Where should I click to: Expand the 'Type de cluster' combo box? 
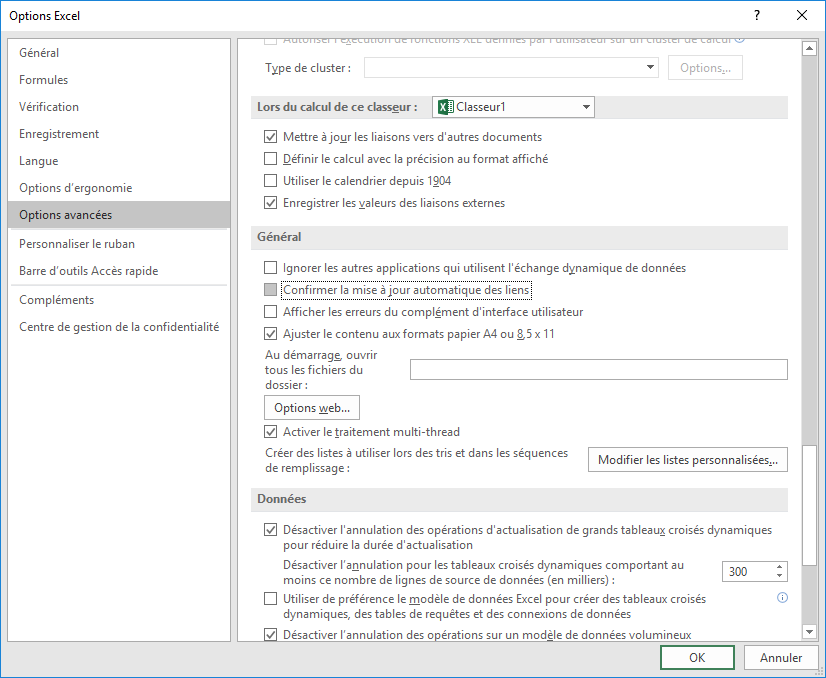[x=649, y=68]
